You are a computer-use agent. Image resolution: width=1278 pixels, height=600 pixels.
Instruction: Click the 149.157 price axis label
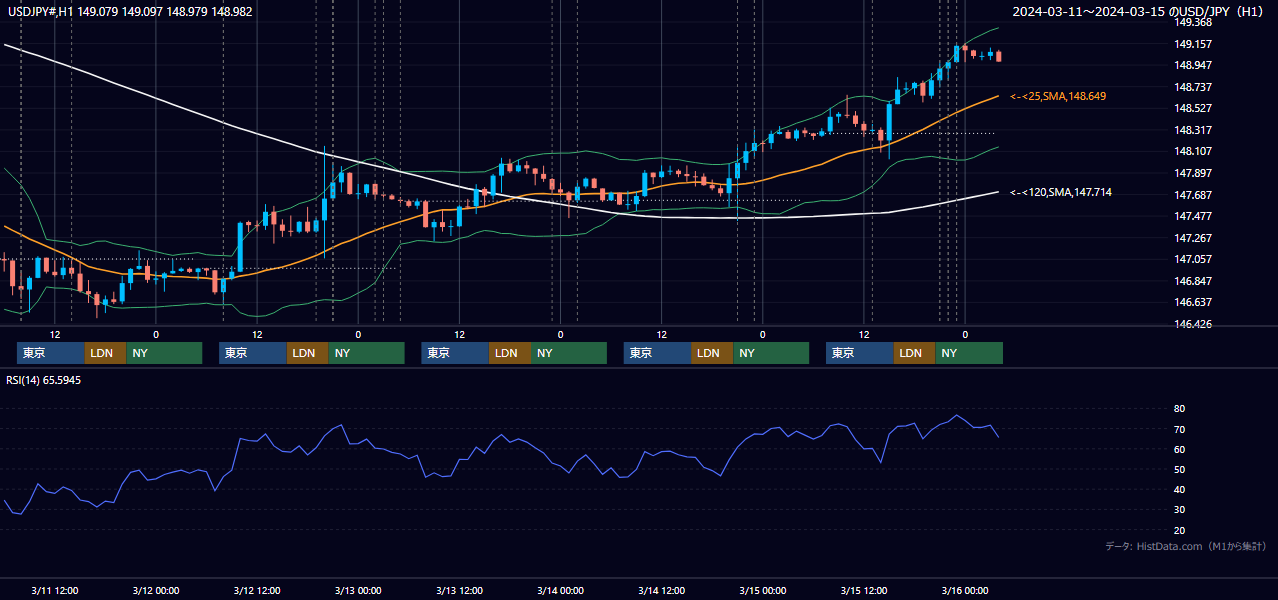pos(1193,44)
